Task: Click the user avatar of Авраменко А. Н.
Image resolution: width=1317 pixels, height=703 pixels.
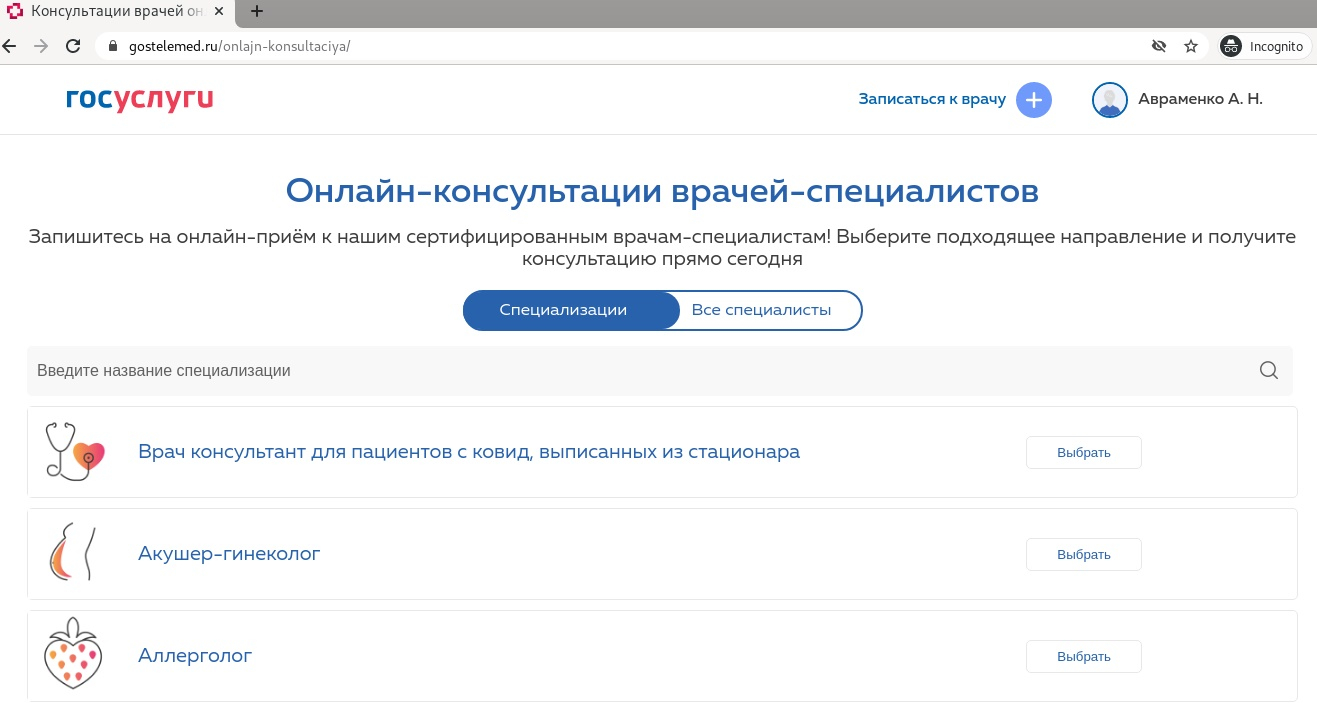Action: 1110,99
